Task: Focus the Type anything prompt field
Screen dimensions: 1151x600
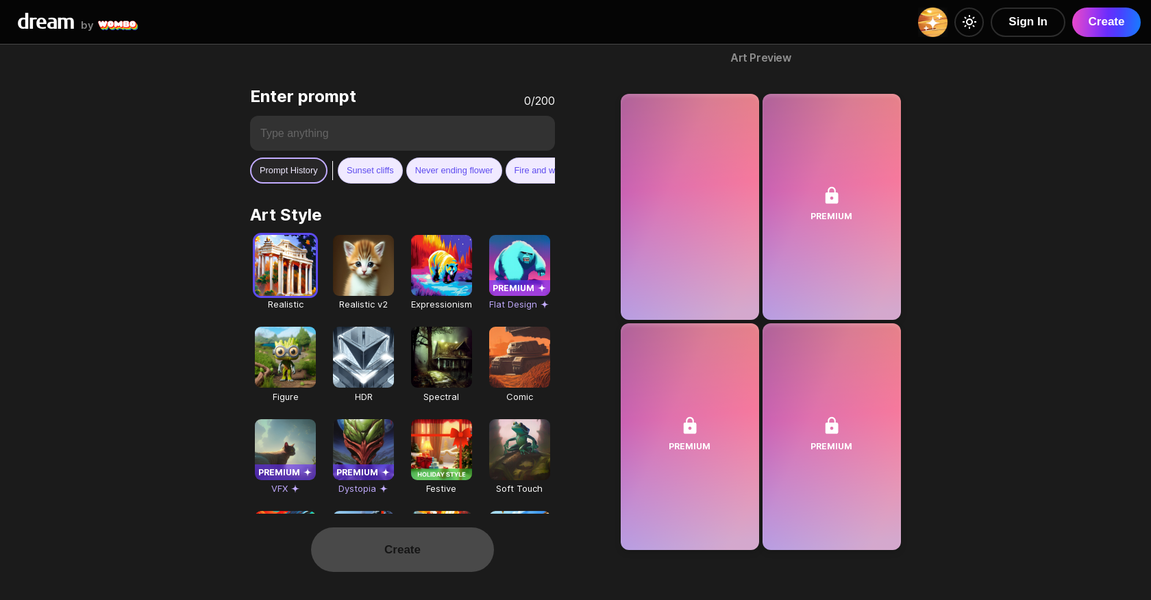Action: (402, 133)
